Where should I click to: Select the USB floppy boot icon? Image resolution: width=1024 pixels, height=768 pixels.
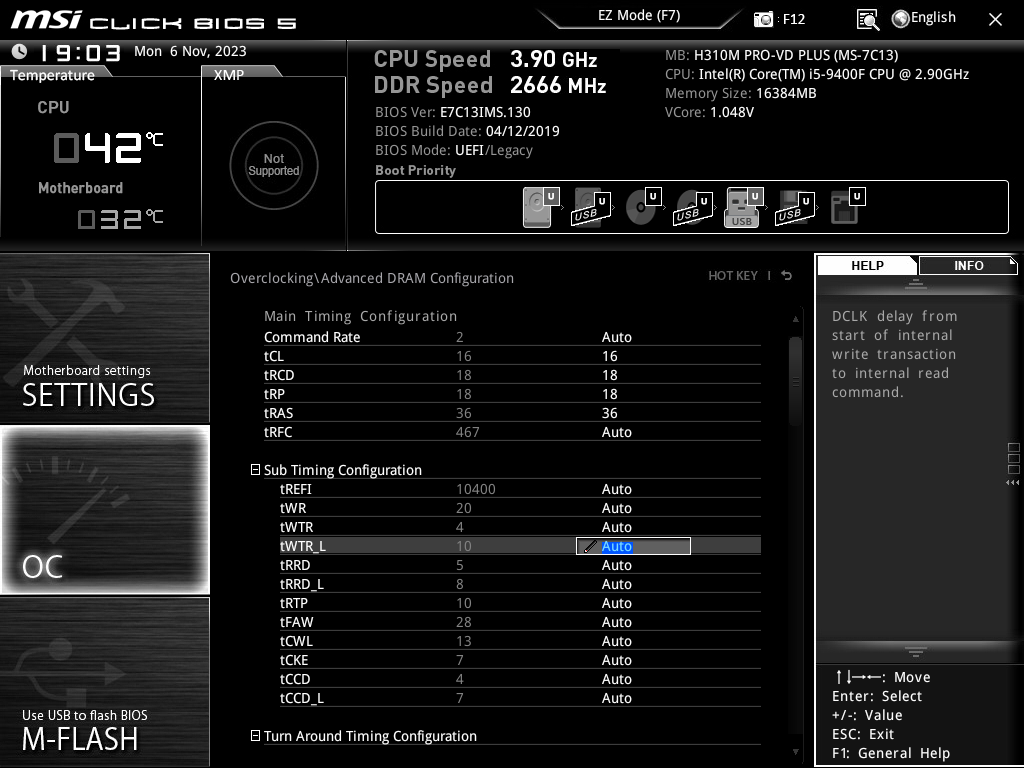click(x=795, y=208)
